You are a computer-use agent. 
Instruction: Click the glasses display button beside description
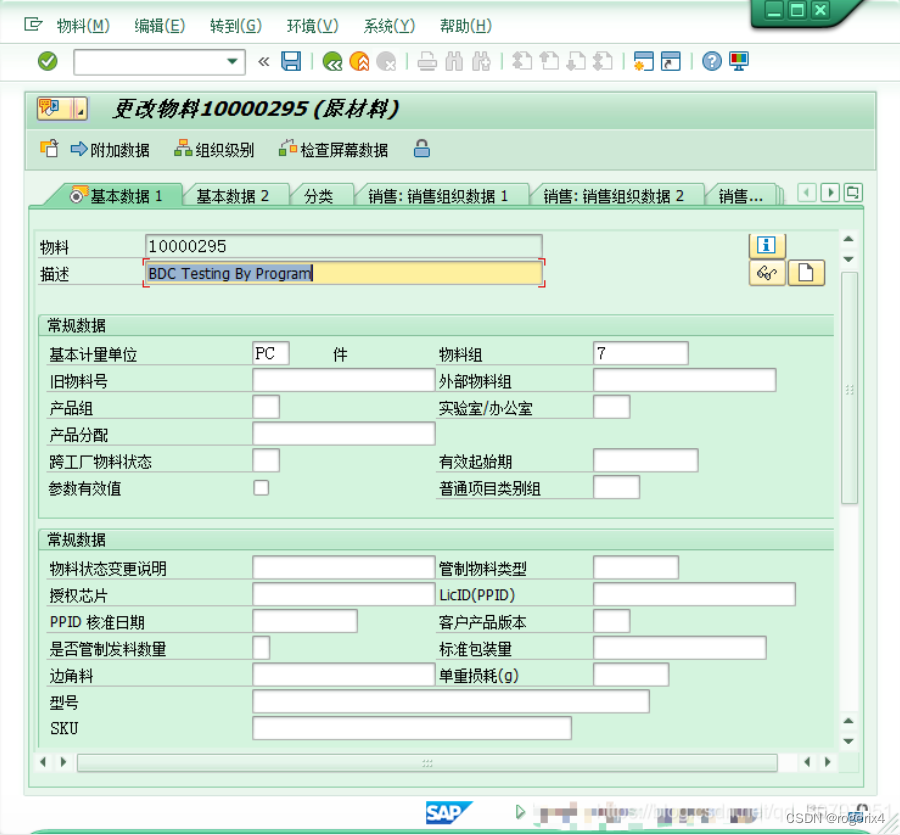click(x=767, y=273)
